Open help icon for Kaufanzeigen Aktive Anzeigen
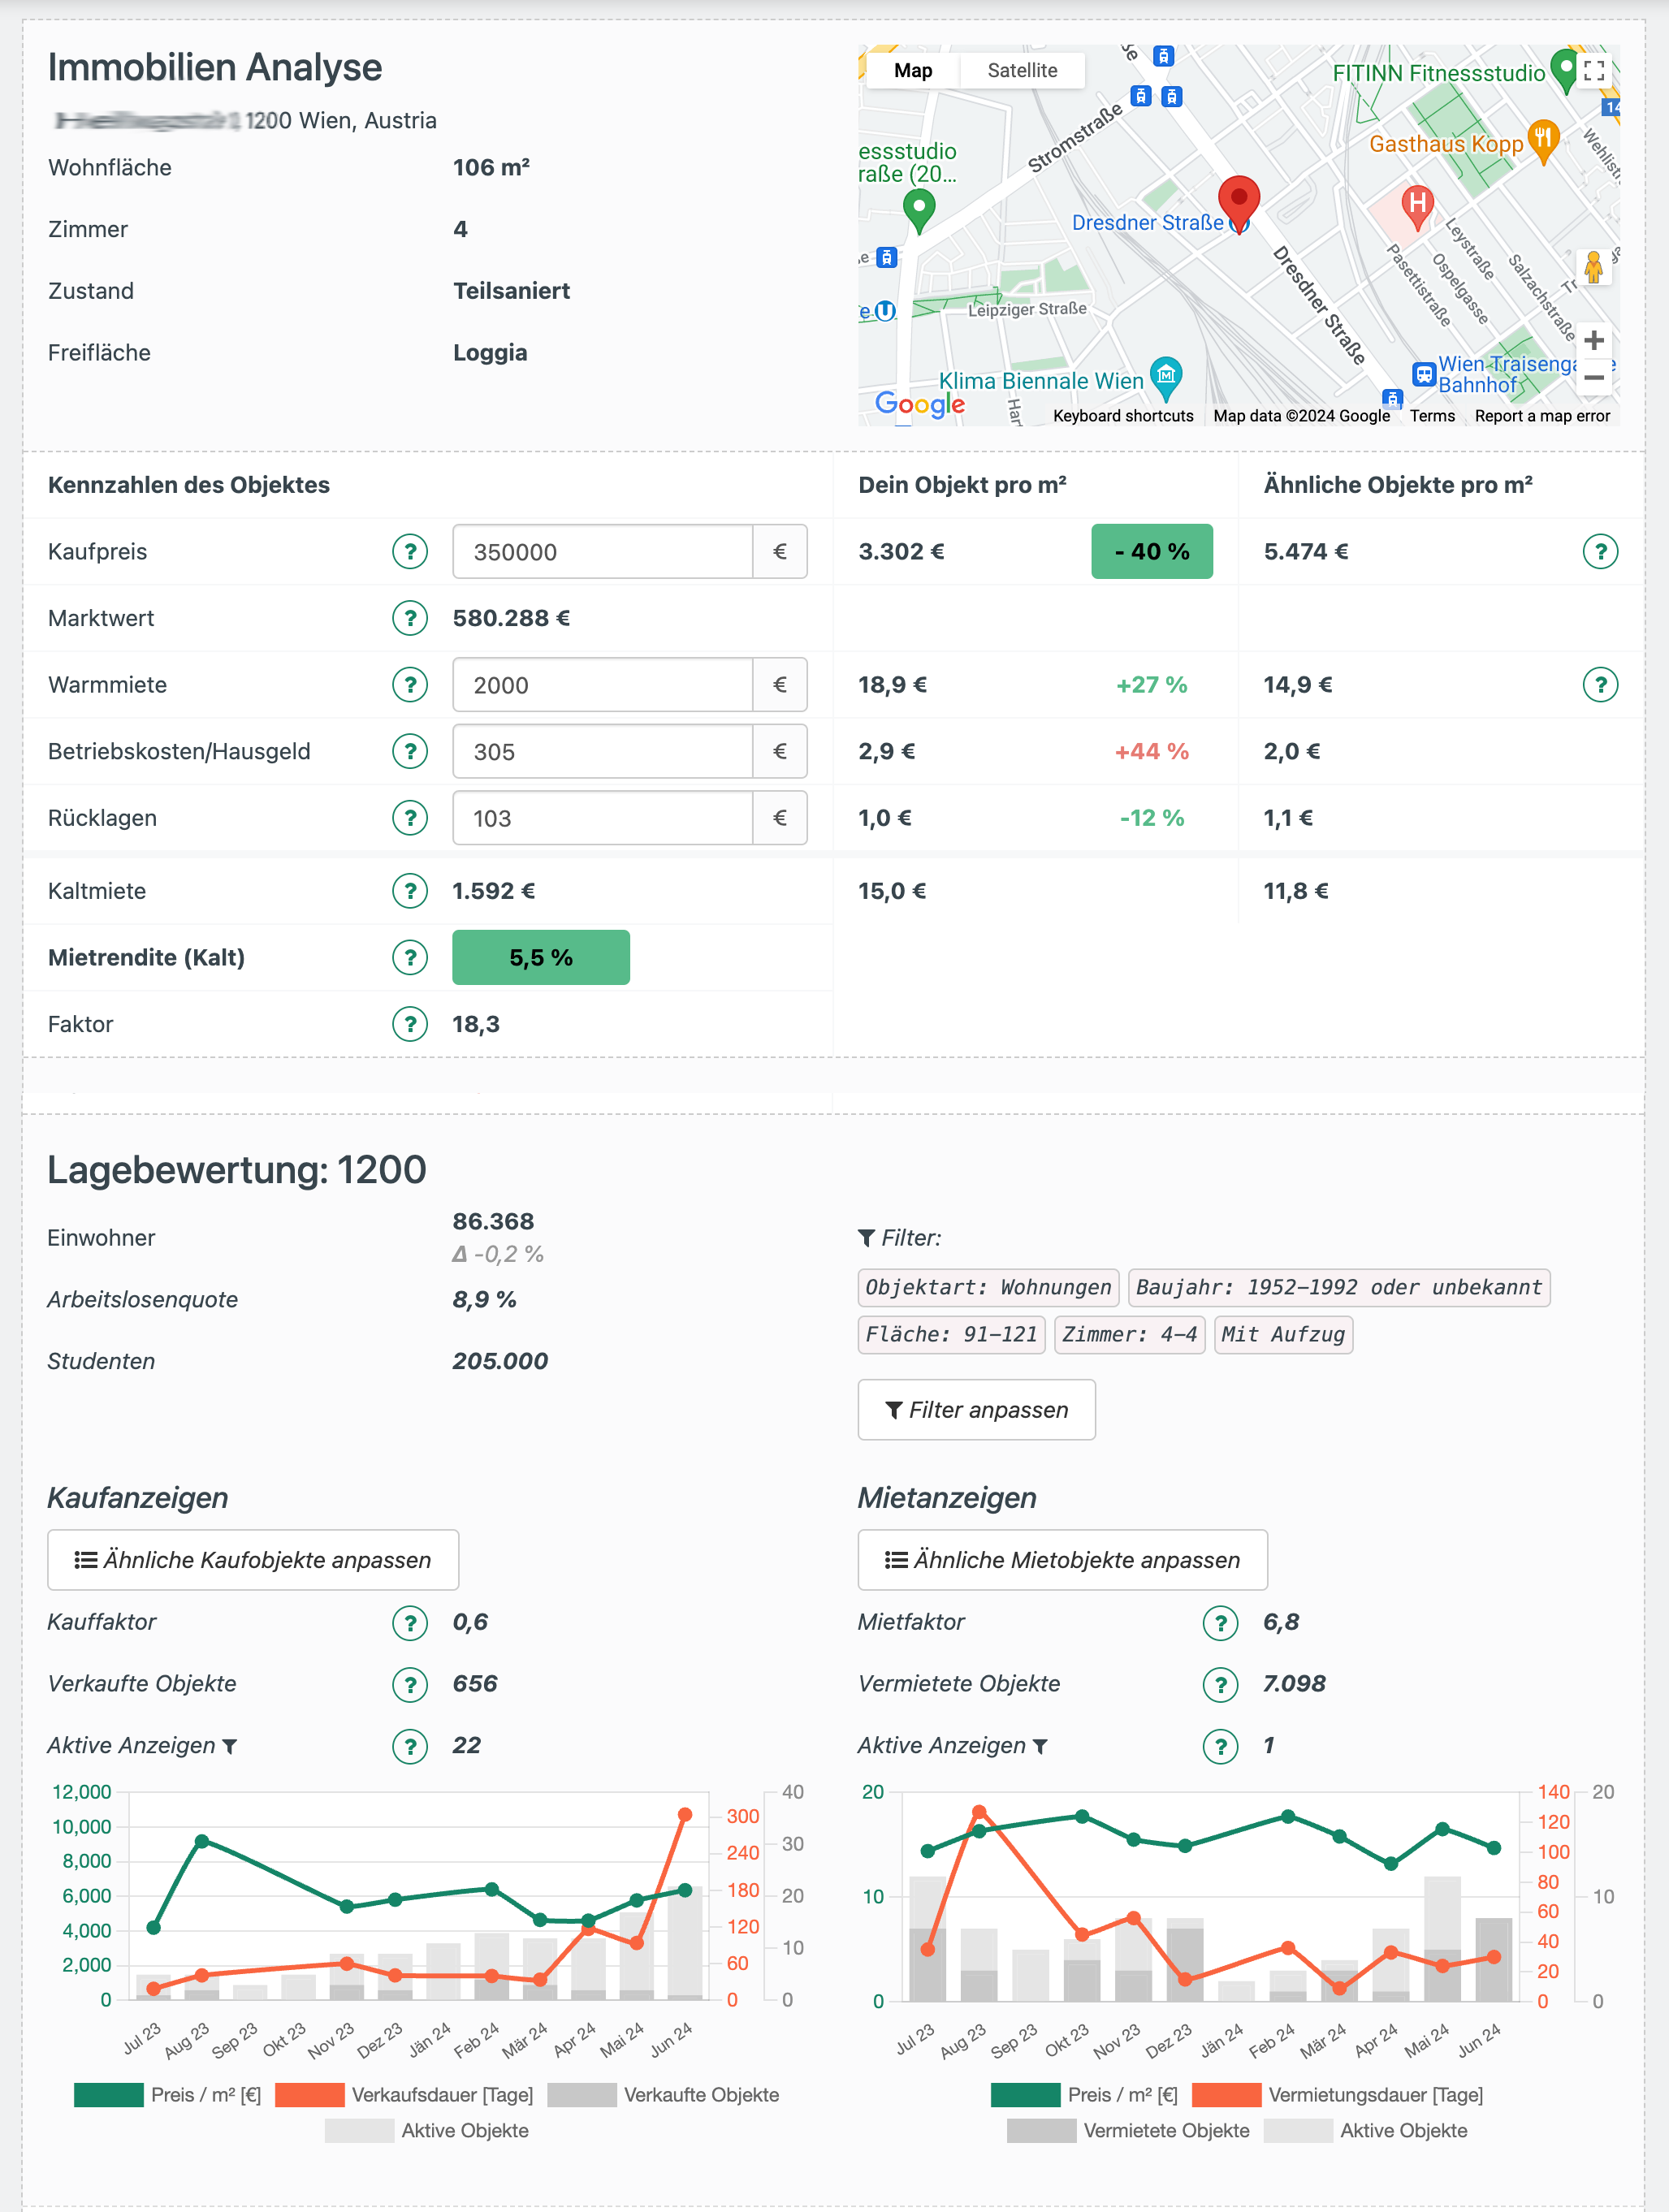The image size is (1669, 2212). click(410, 1746)
